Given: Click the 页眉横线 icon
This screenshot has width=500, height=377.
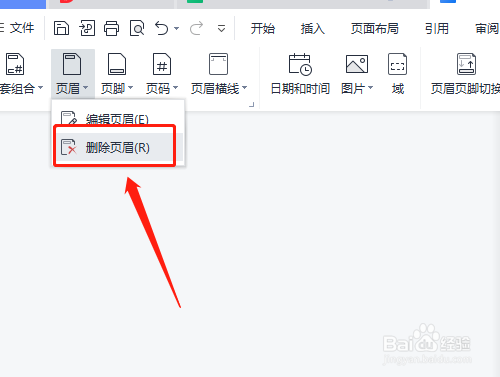Looking at the screenshot, I should pyautogui.click(x=218, y=64).
